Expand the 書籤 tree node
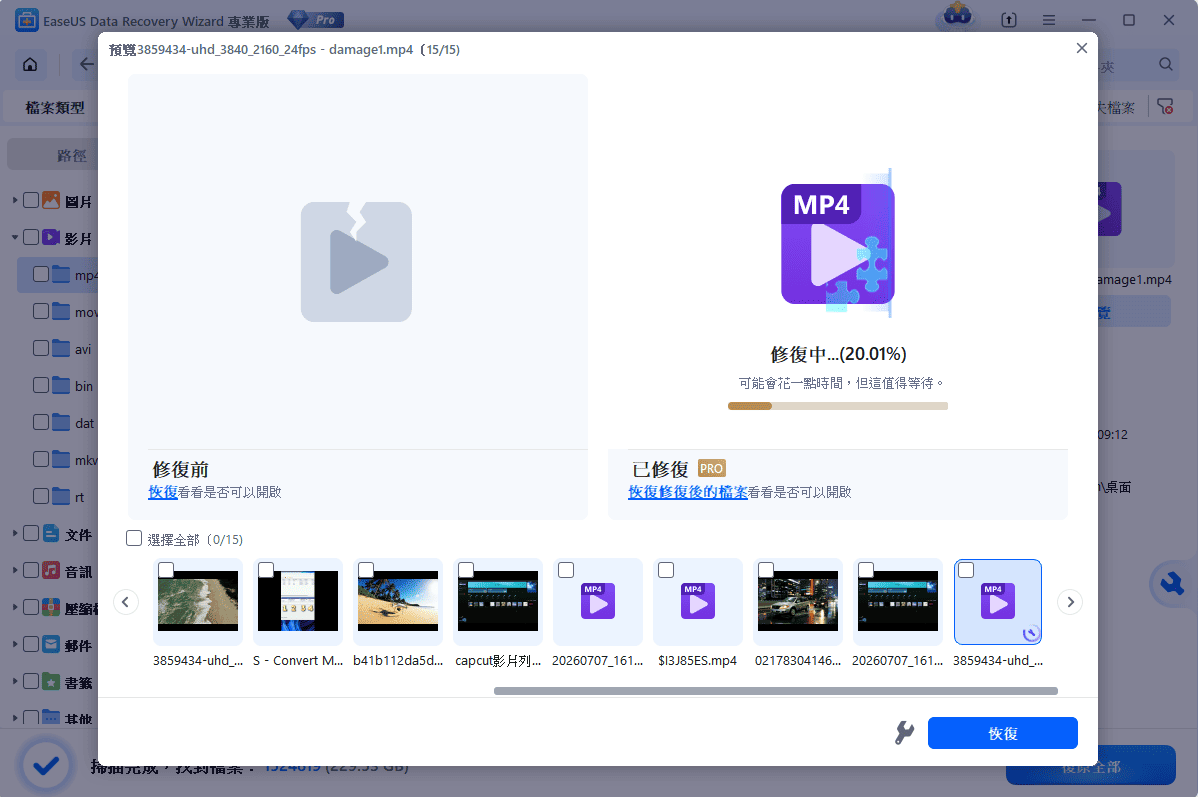Screen dimensions: 1198x797 [x=15, y=682]
